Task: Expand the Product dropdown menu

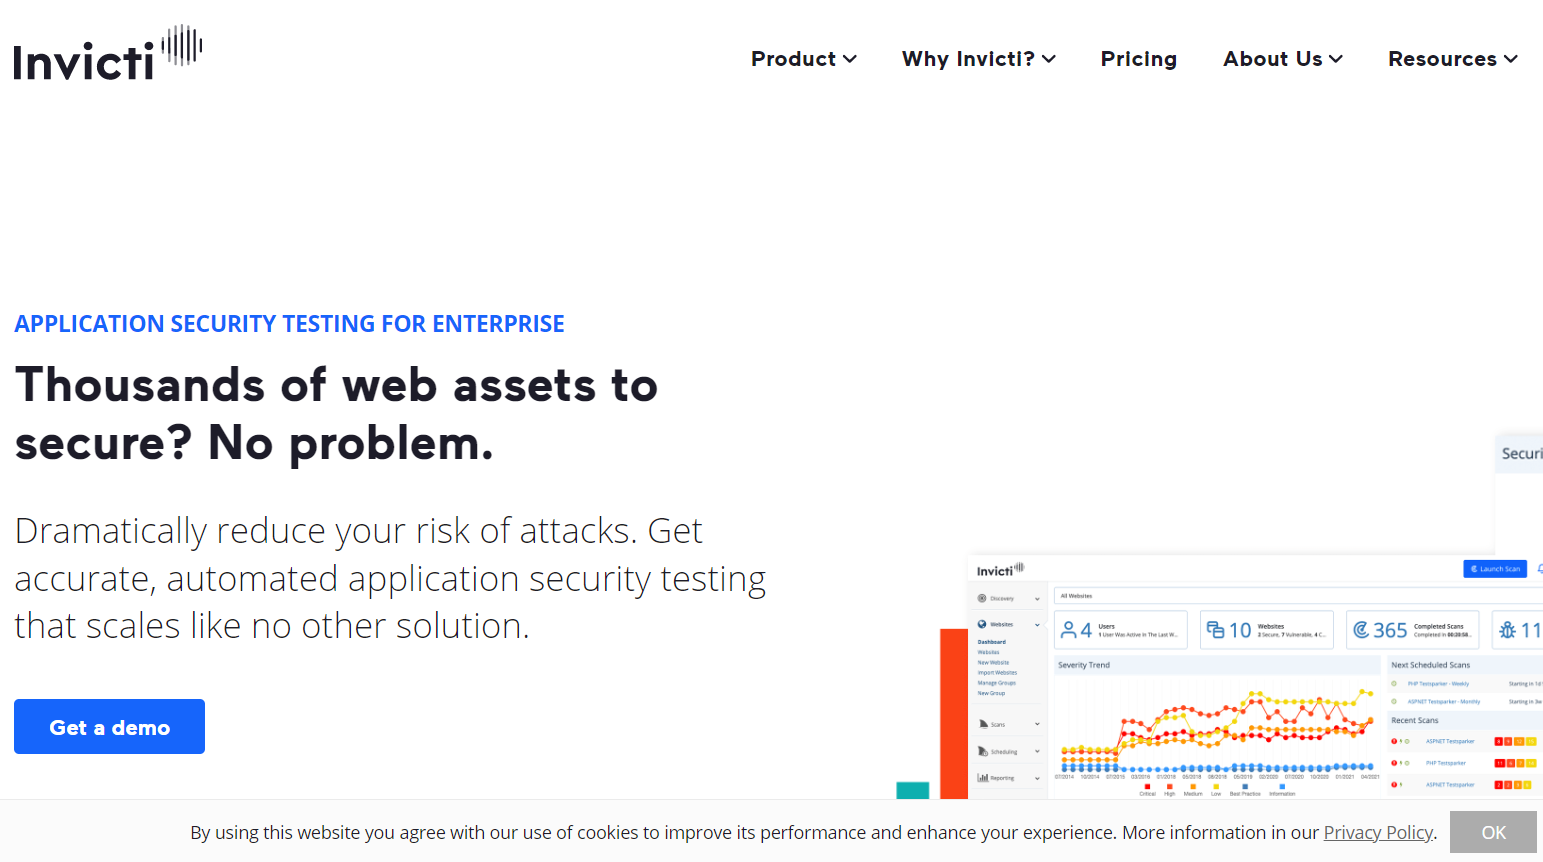Action: [x=804, y=59]
